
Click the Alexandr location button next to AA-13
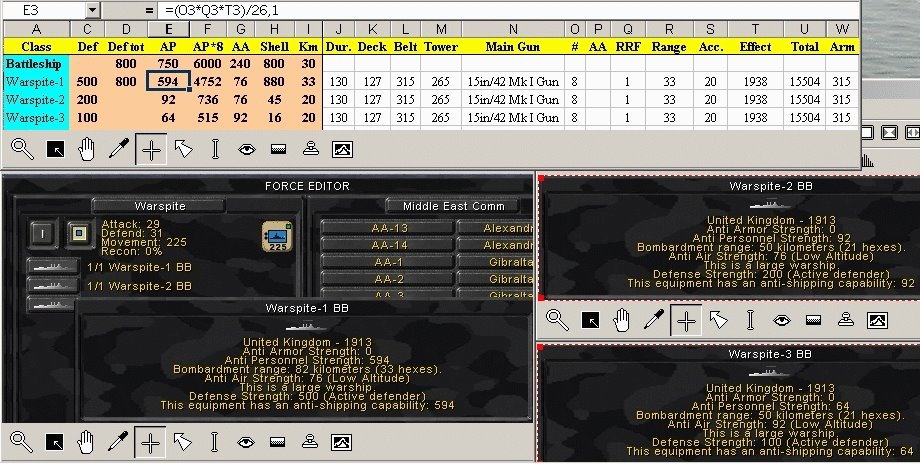point(496,228)
